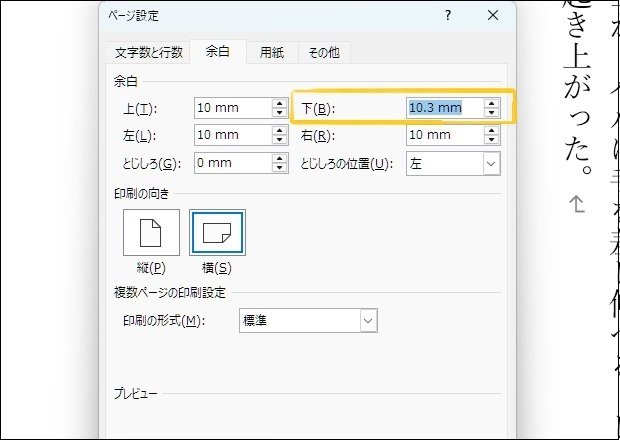Decrease the 下(B) bottom margin with down arrow
The image size is (620, 440).
(x=491, y=113)
